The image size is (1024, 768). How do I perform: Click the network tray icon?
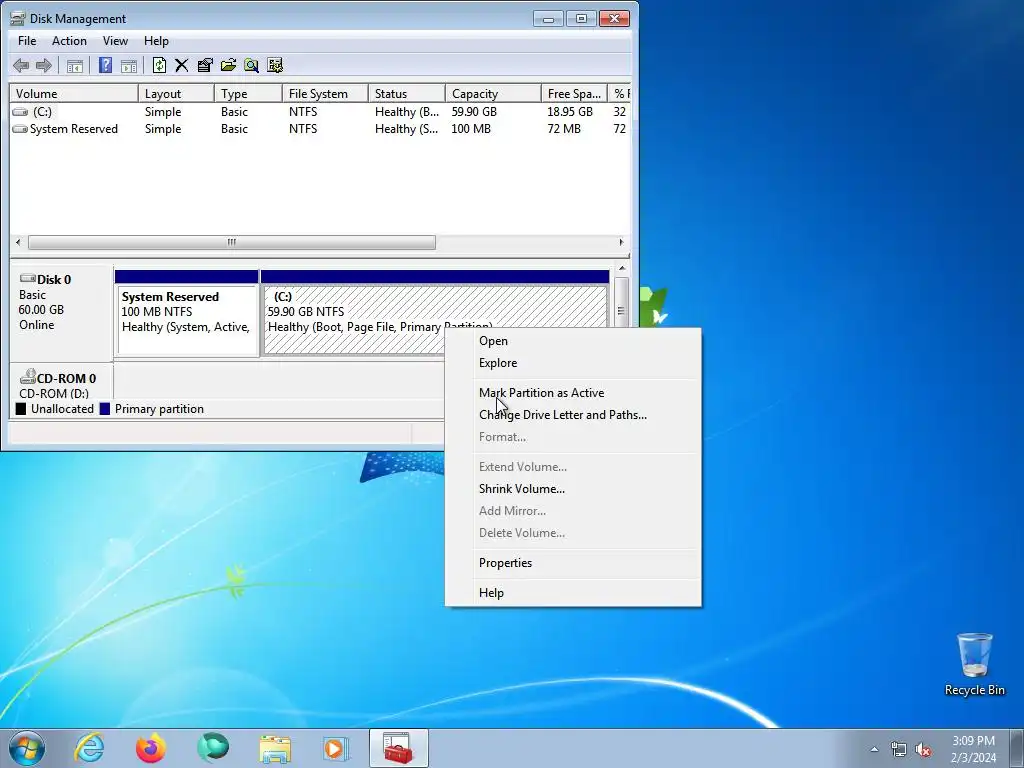899,749
